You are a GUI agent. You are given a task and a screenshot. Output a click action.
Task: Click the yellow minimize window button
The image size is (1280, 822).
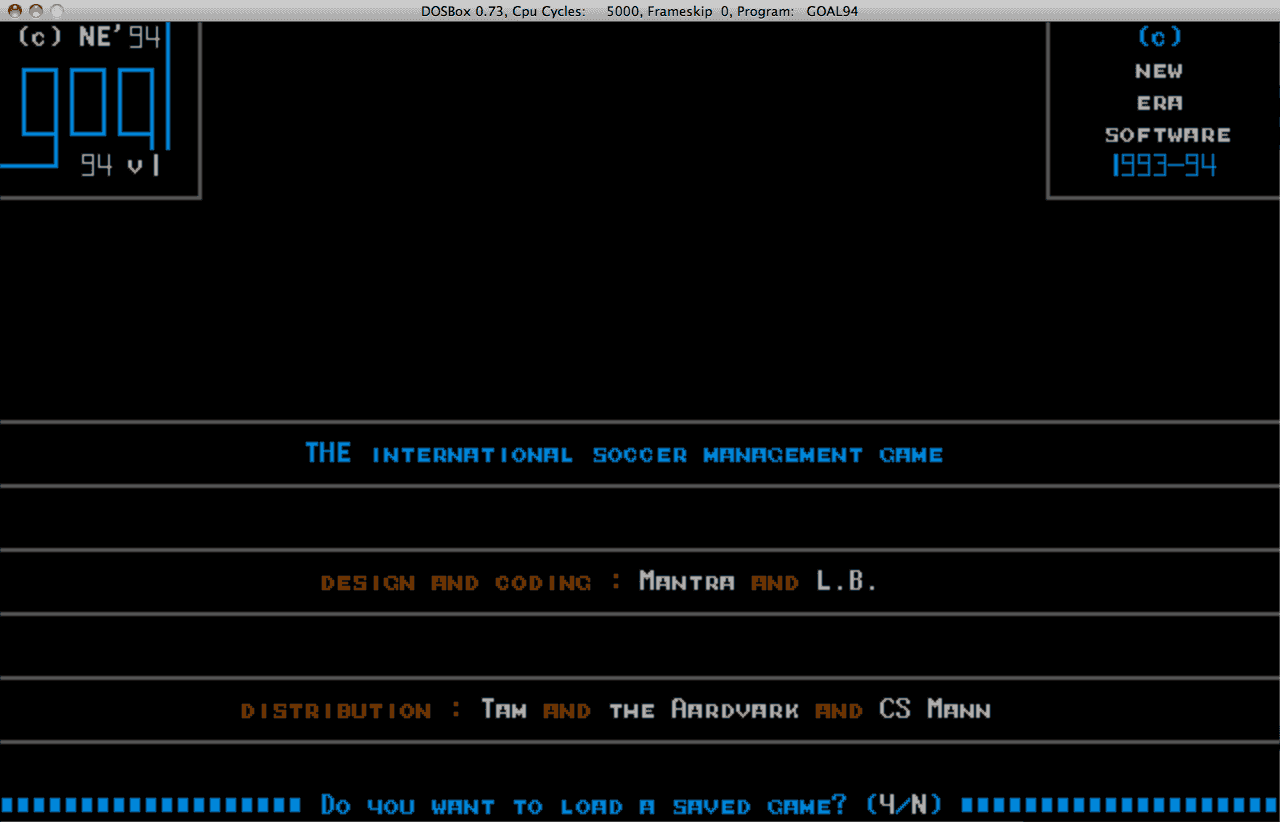(35, 11)
